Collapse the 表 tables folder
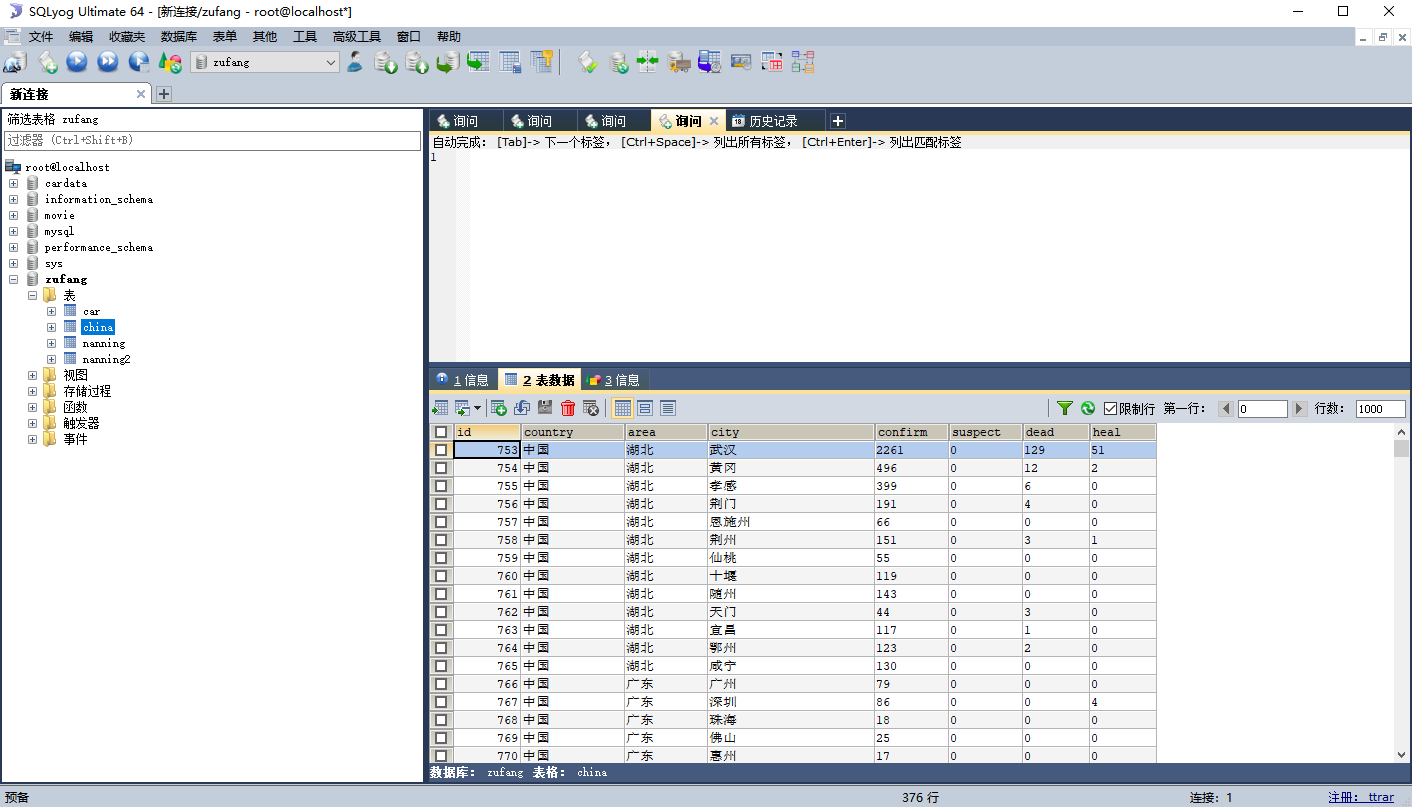This screenshot has width=1412, height=807. pyautogui.click(x=33, y=295)
